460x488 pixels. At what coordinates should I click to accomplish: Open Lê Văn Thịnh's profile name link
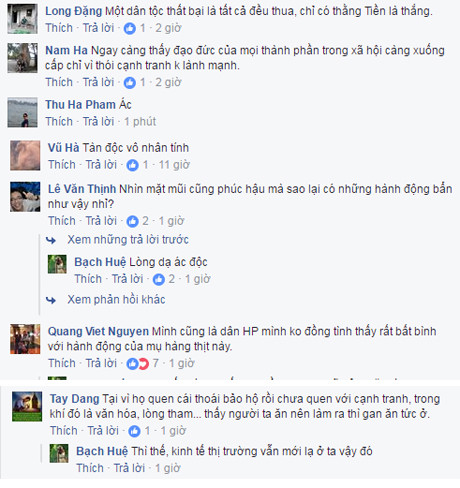82,189
